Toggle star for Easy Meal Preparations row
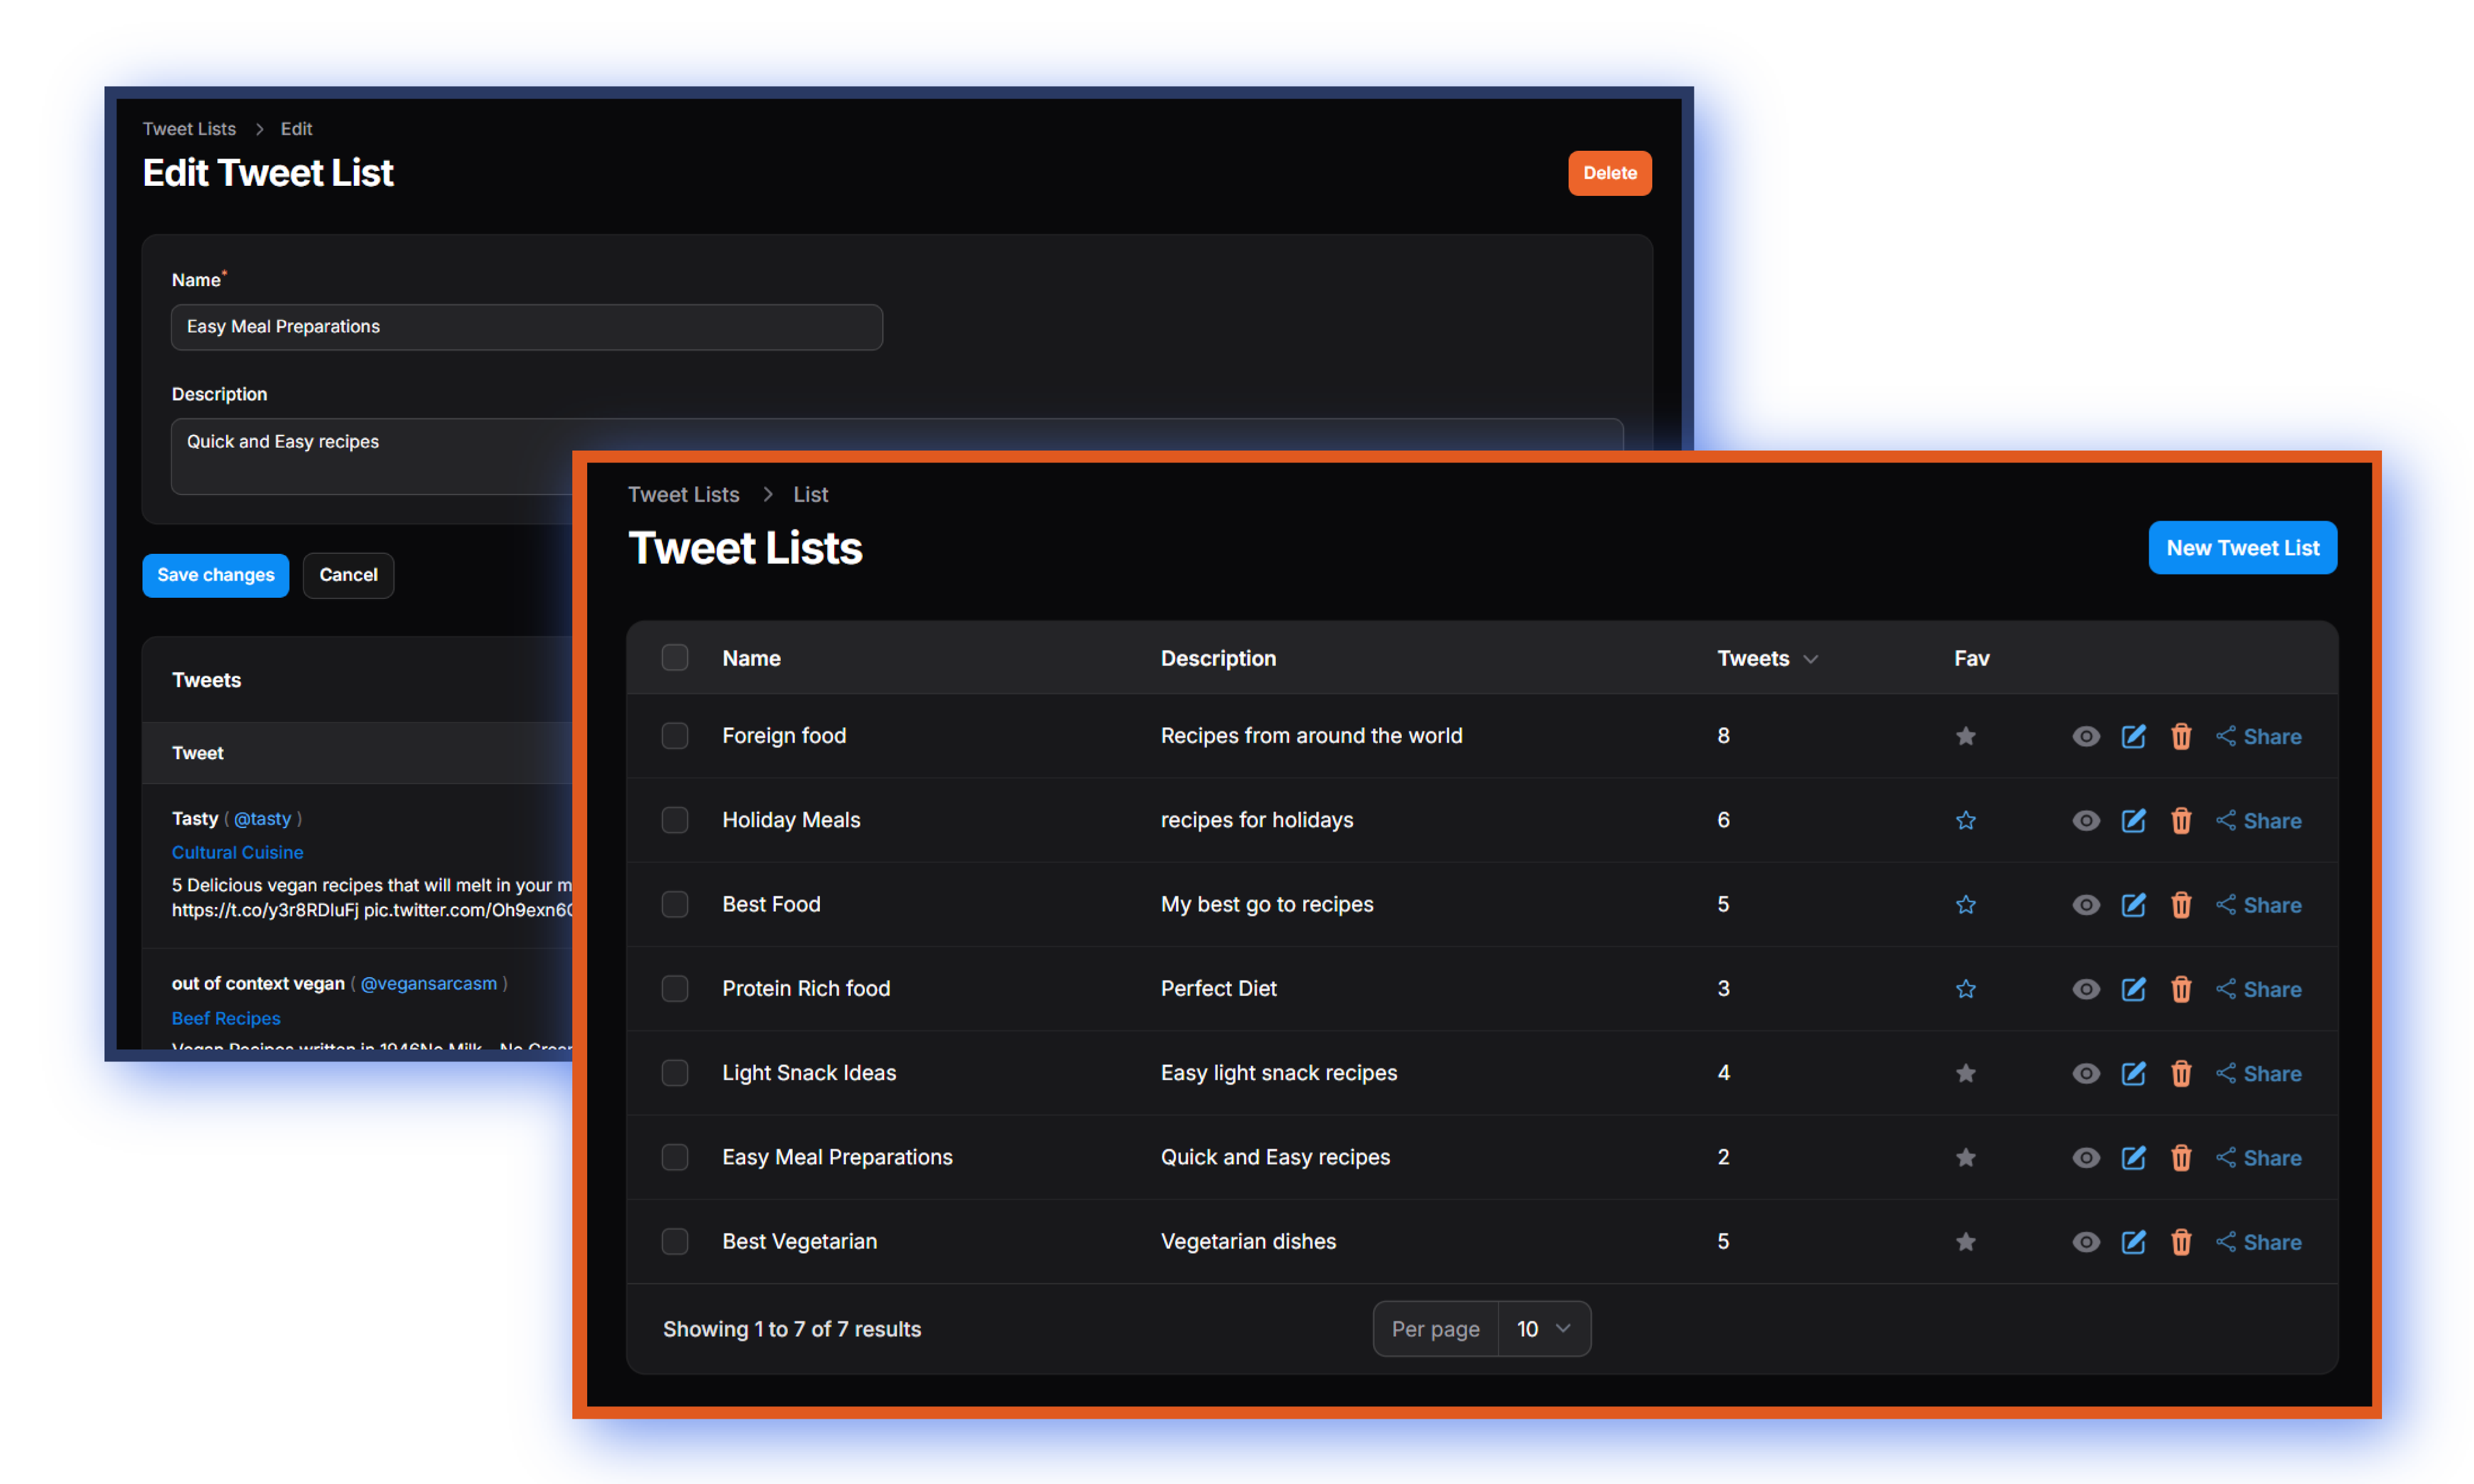 point(1965,1157)
